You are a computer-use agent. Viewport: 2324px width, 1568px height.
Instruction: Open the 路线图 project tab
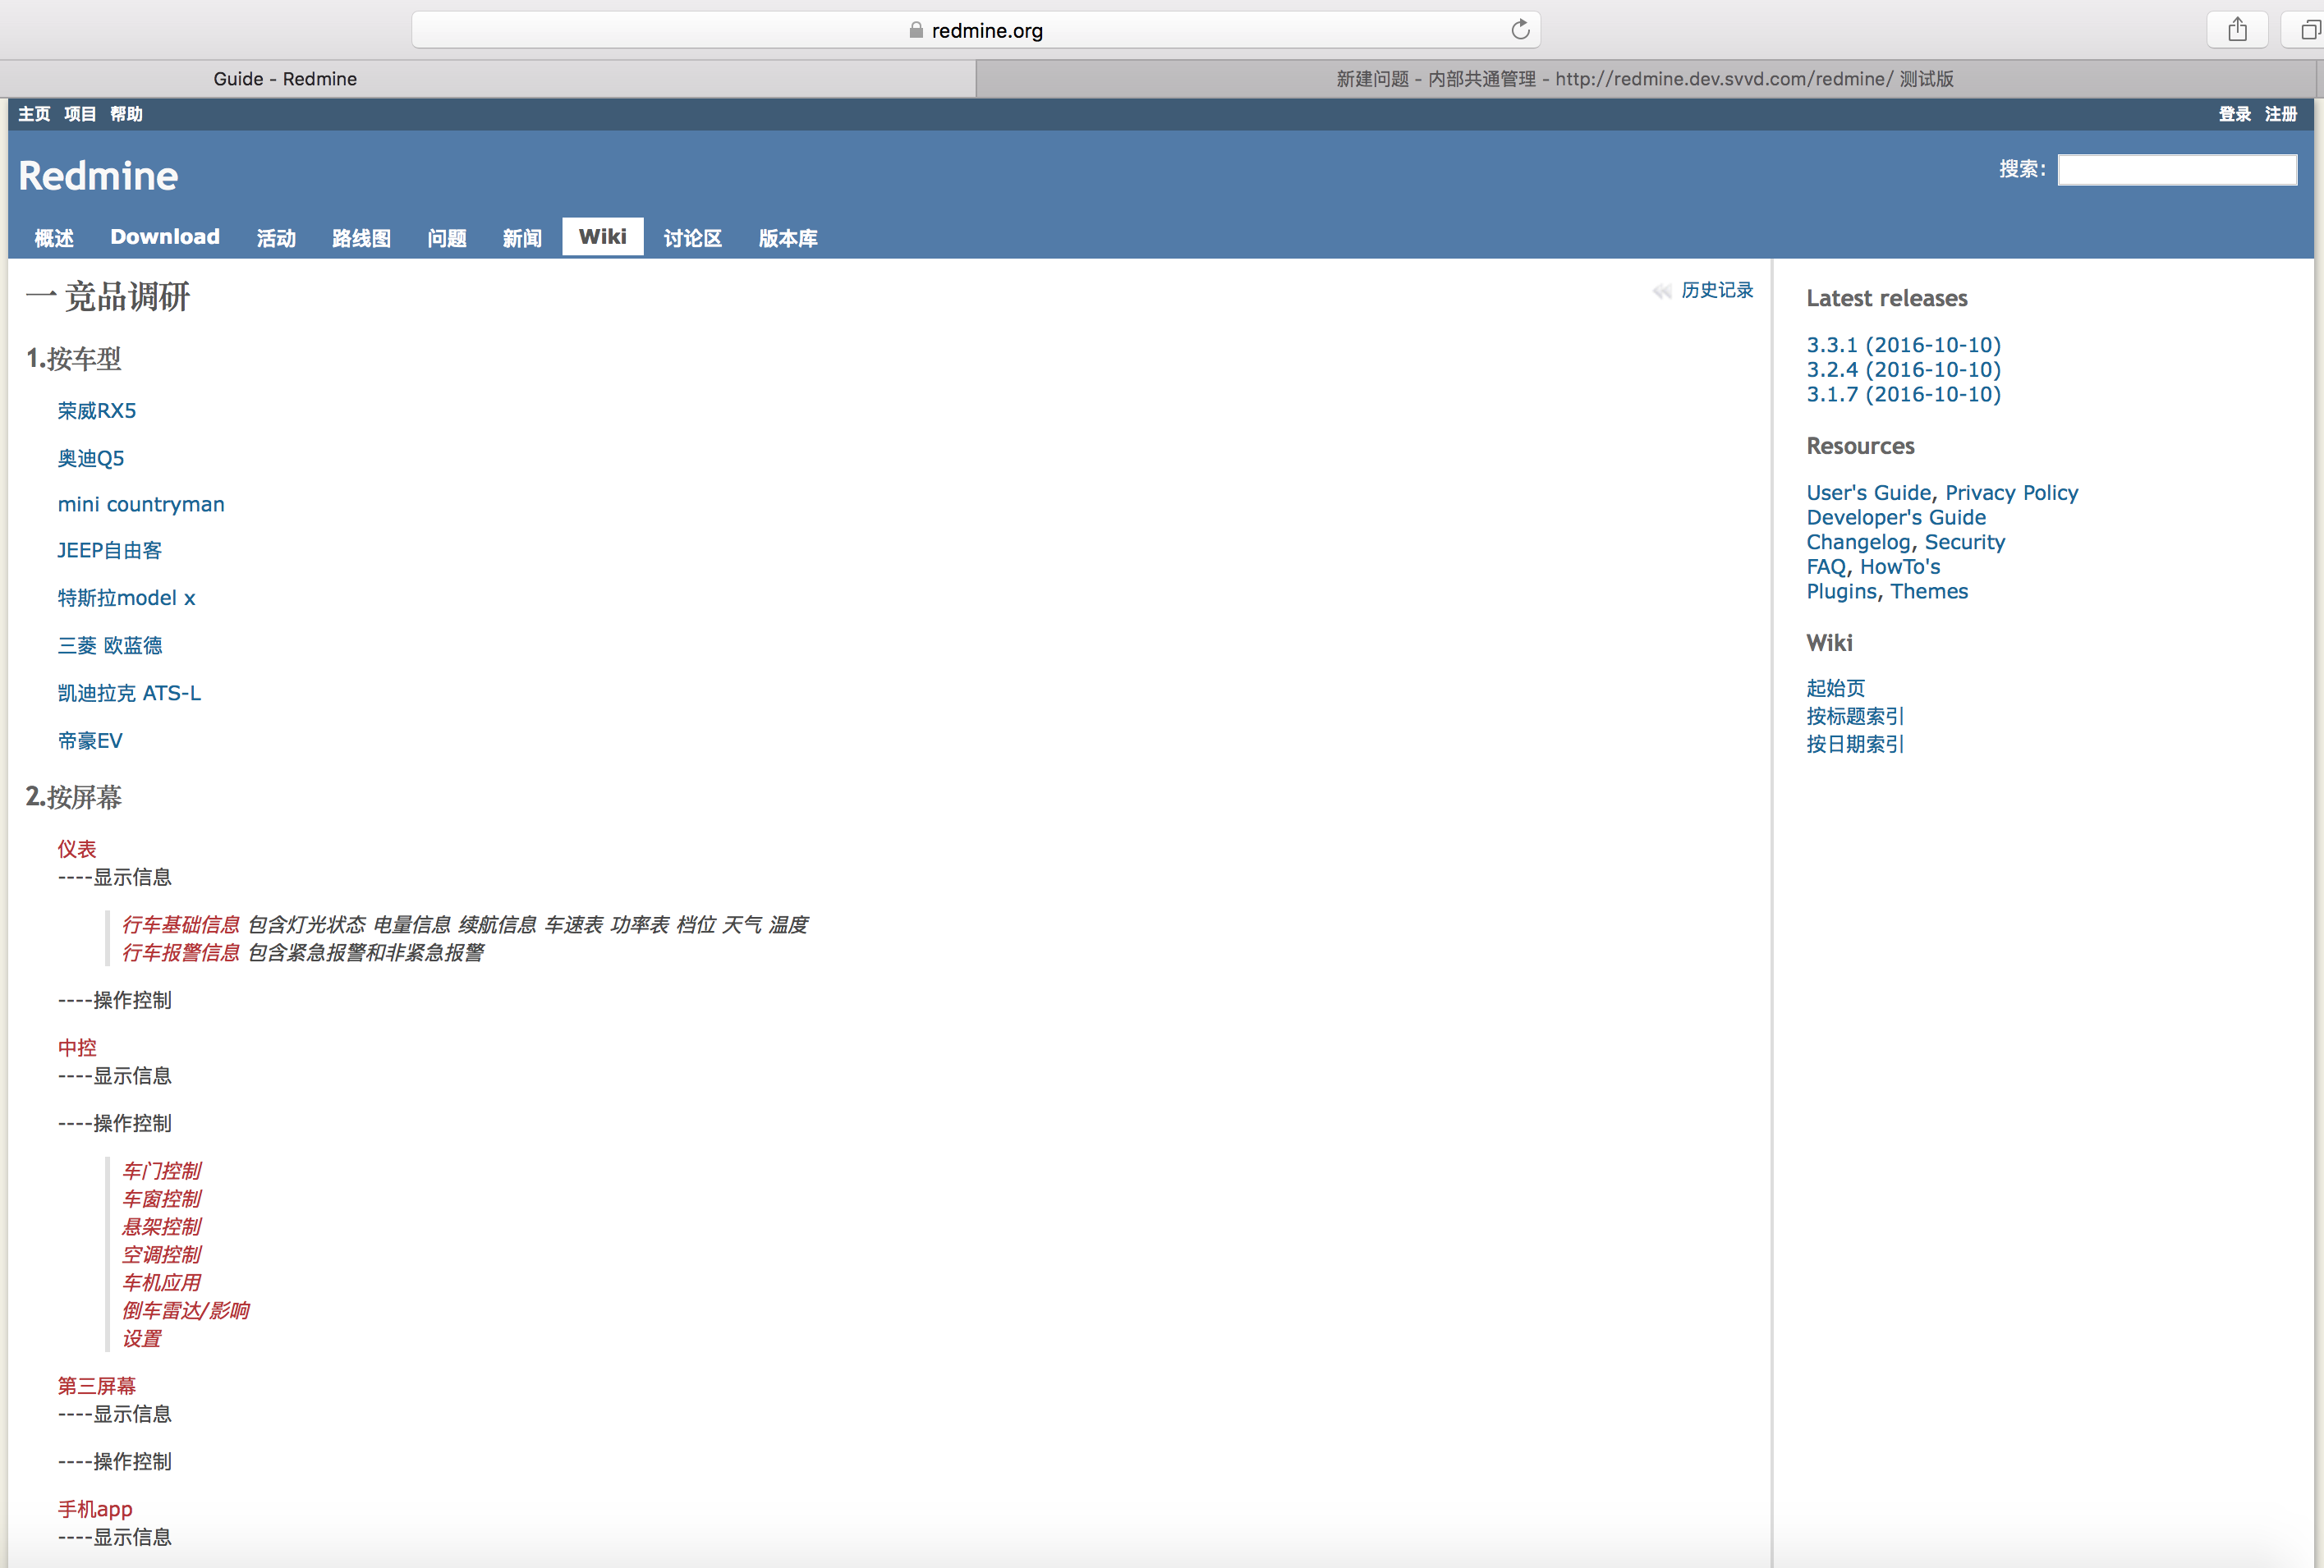[361, 237]
